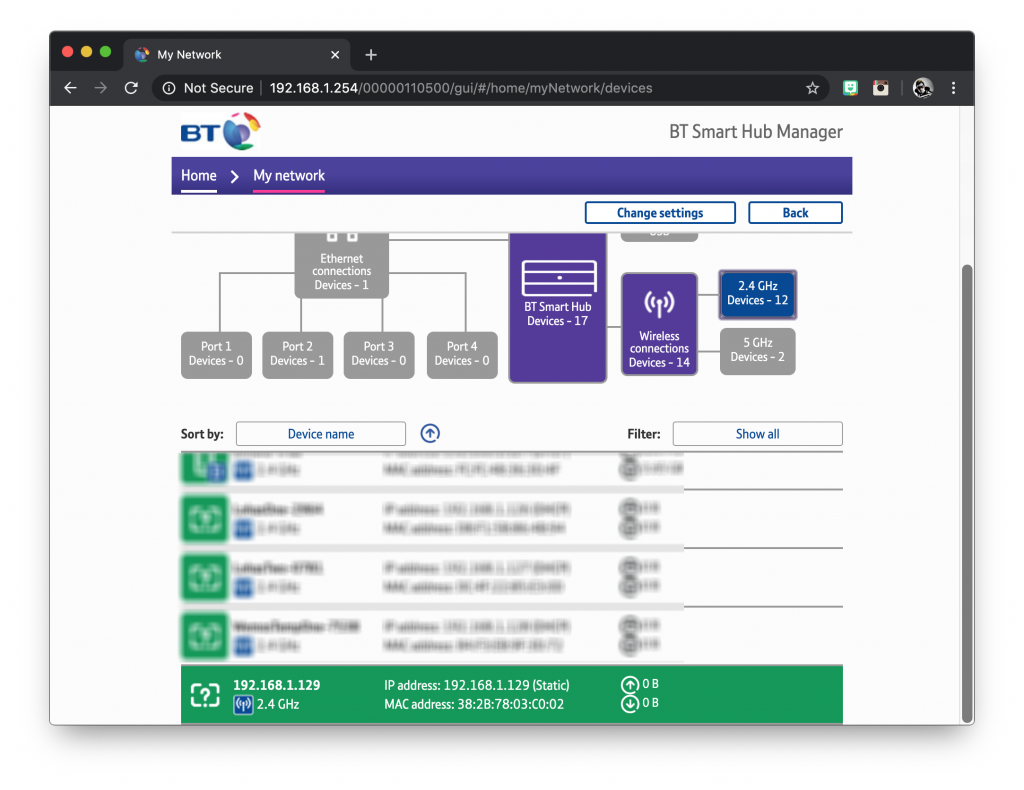Click the unknown device icon for 192.168.1.129
The height and width of the screenshot is (790, 1024).
click(205, 695)
